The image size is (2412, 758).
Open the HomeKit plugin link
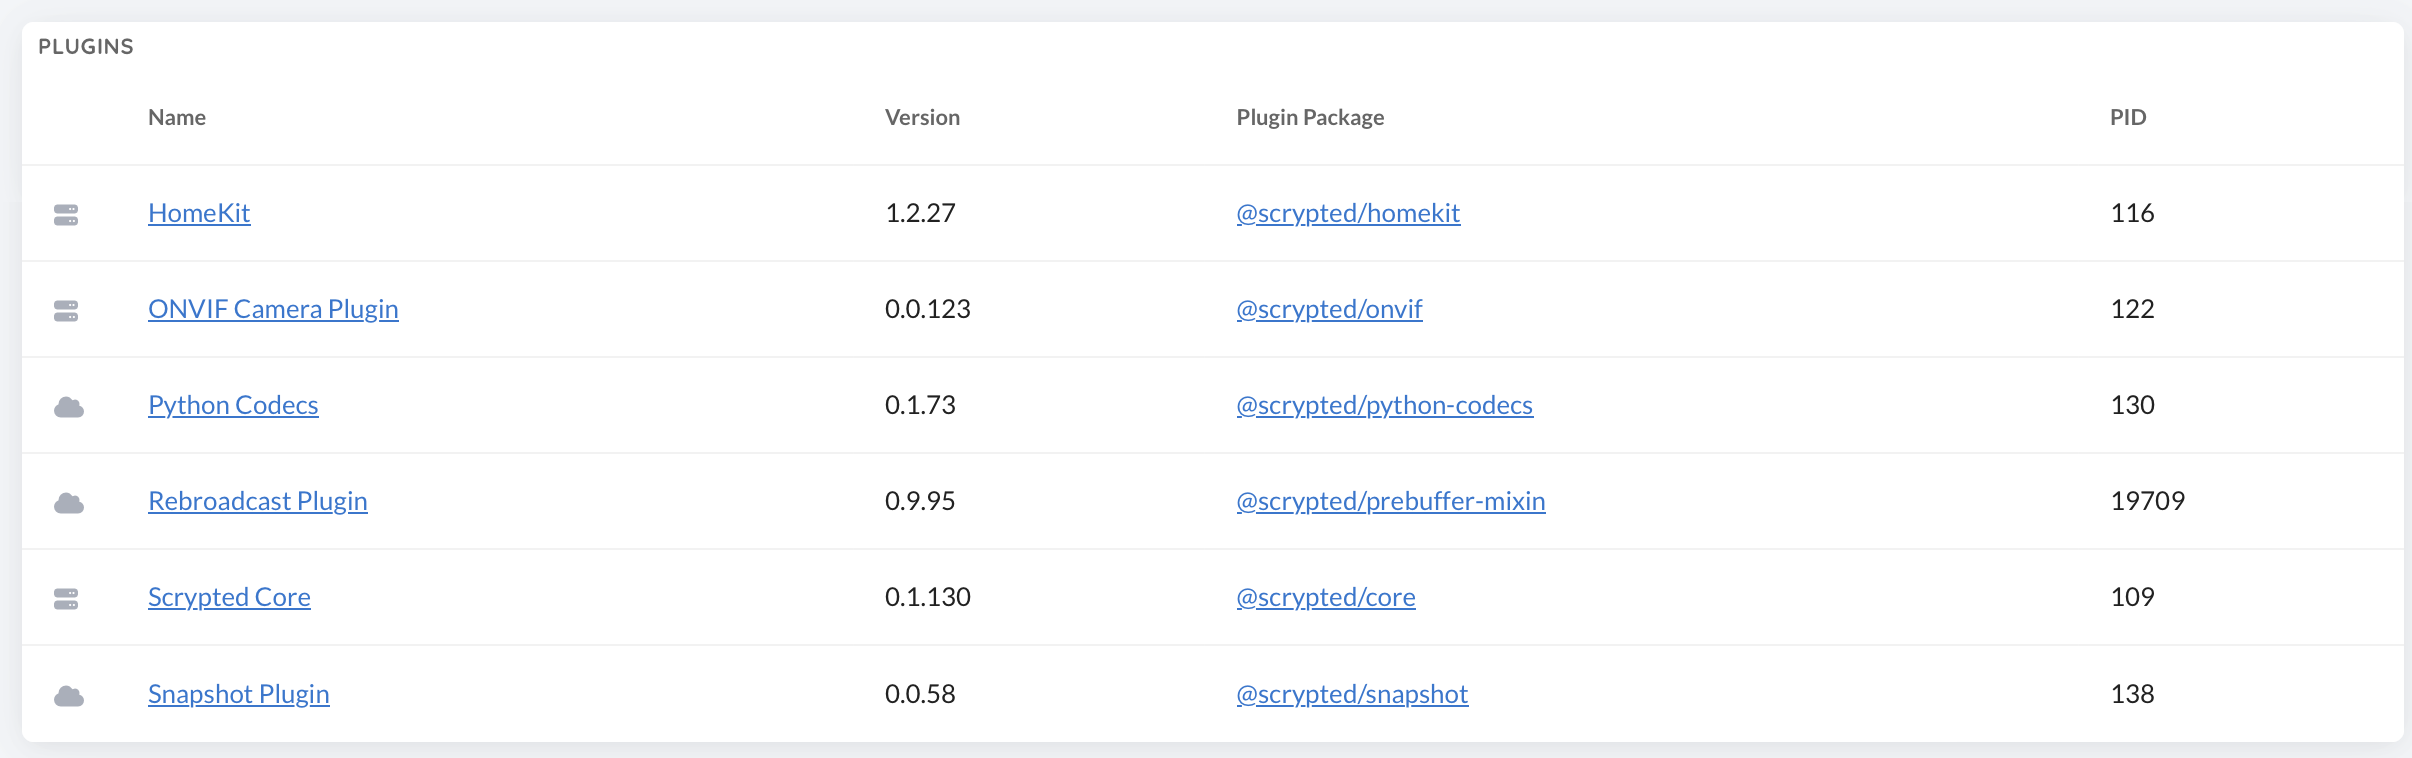[x=199, y=213]
